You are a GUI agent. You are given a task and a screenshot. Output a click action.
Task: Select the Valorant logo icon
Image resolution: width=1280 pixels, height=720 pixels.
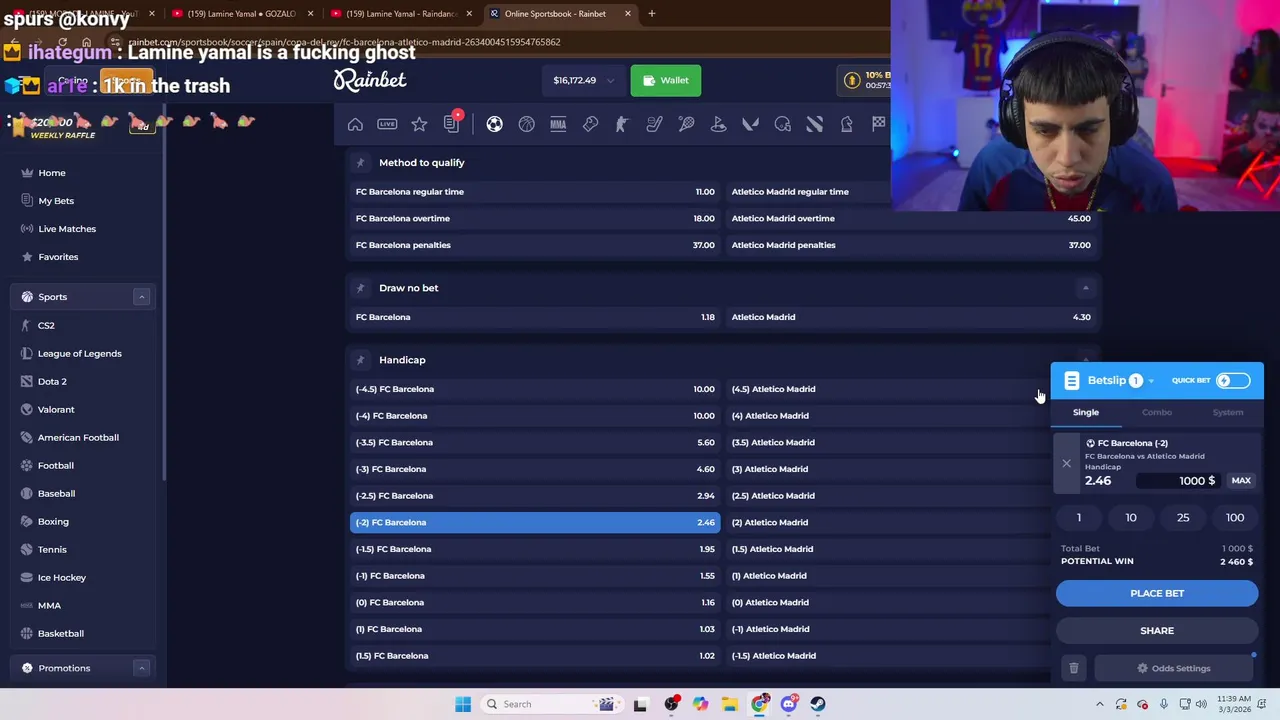pos(750,124)
